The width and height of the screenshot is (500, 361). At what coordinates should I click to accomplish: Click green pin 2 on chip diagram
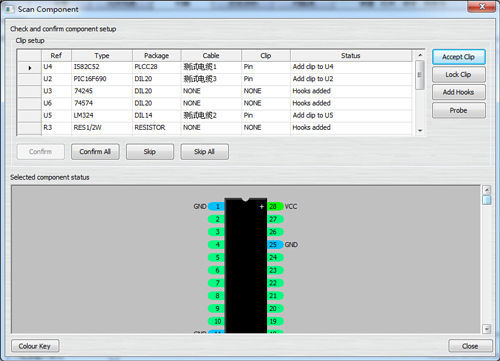[216, 219]
